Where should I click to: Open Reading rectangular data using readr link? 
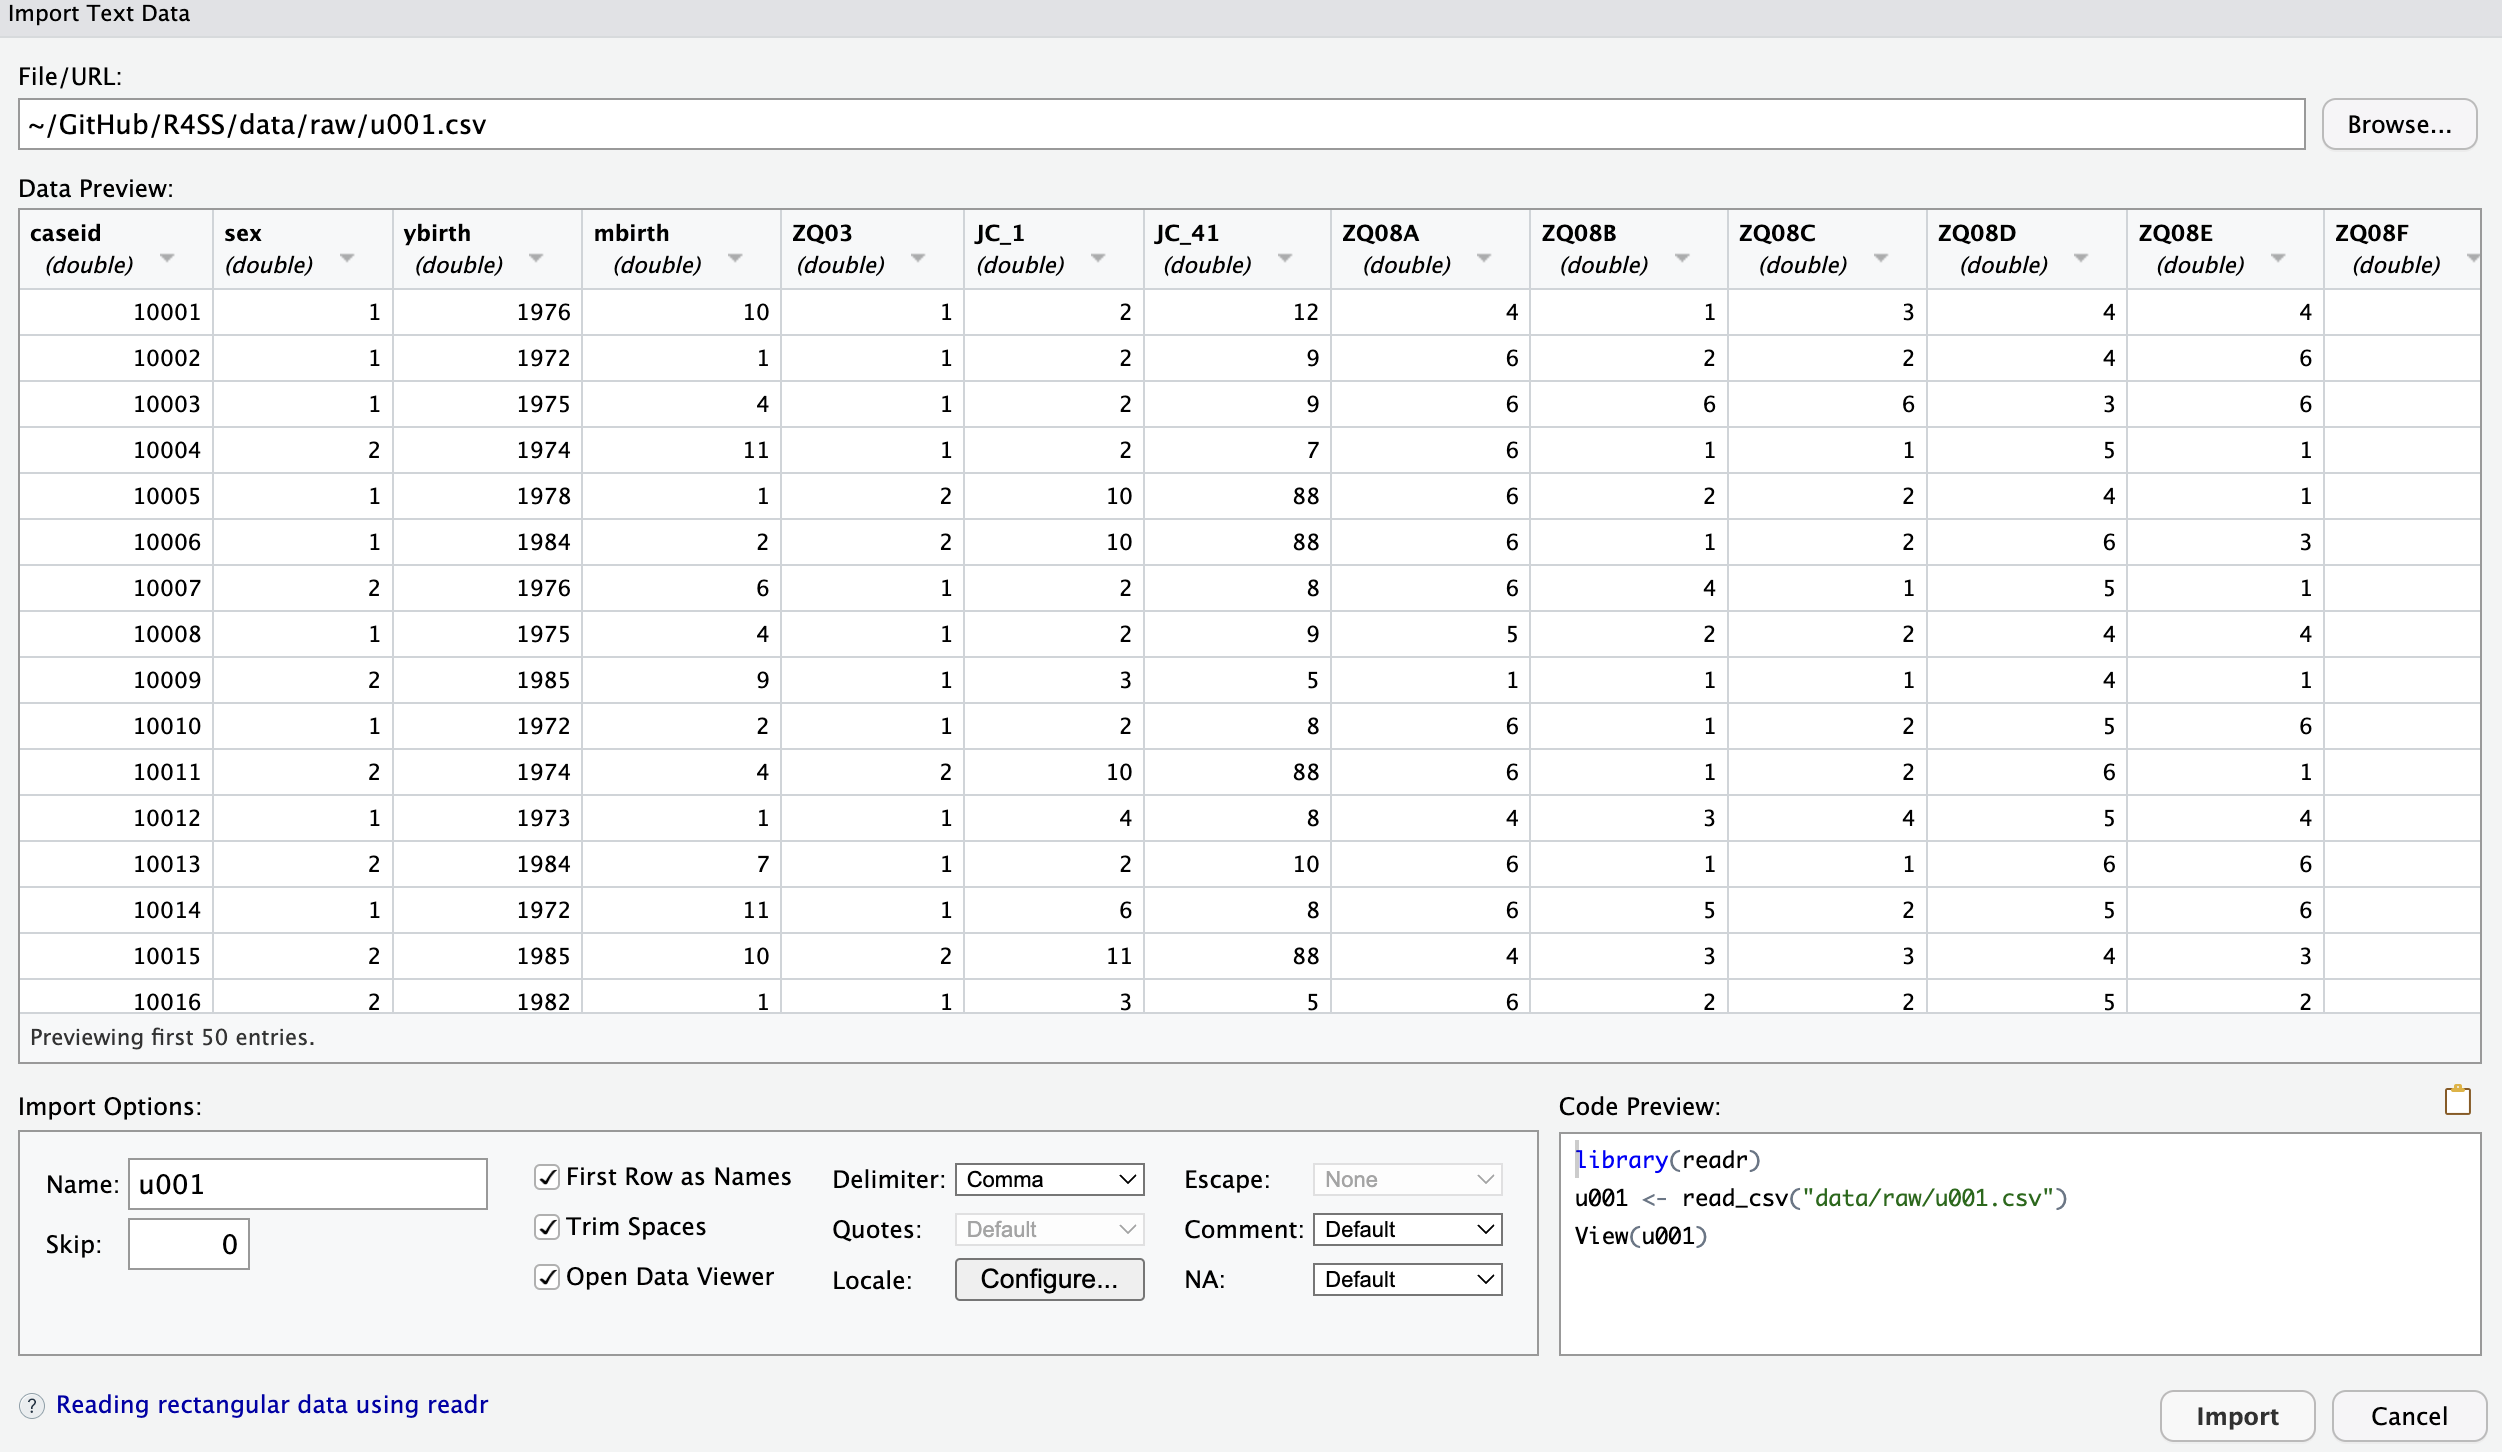272,1405
